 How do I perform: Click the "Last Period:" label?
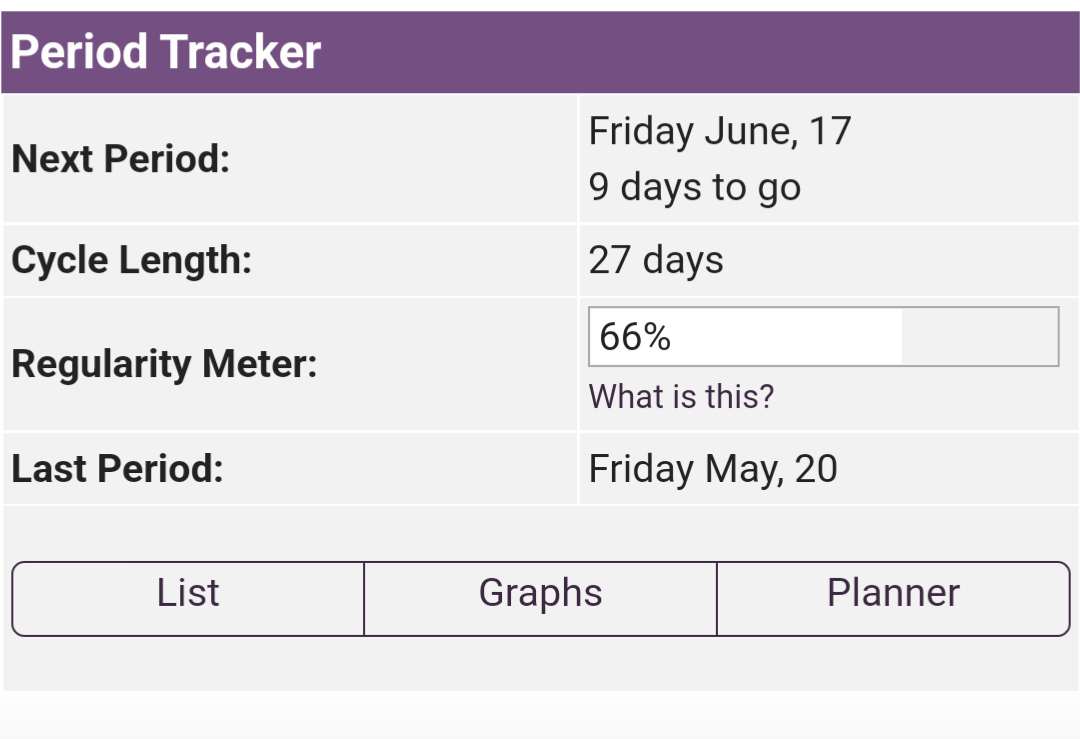click(117, 468)
